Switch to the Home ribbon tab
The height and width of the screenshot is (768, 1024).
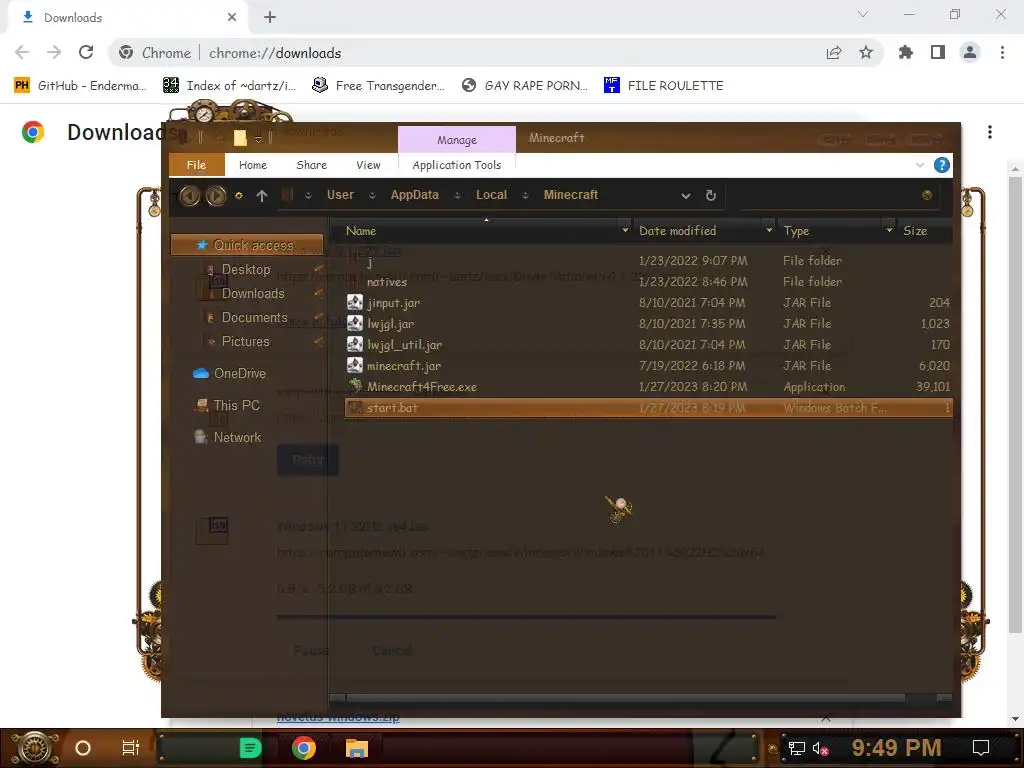point(253,165)
